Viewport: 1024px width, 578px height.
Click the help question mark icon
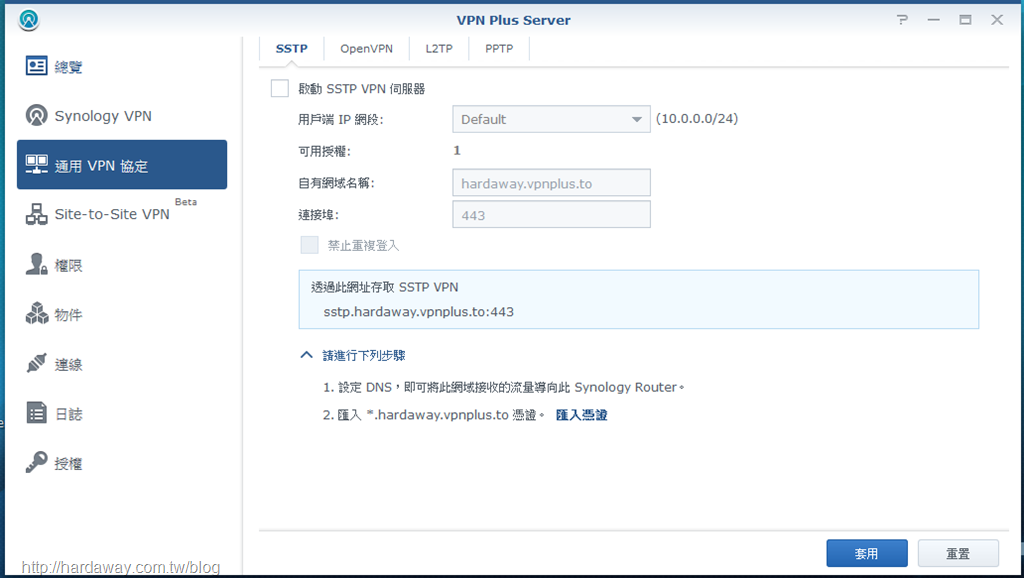point(903,20)
